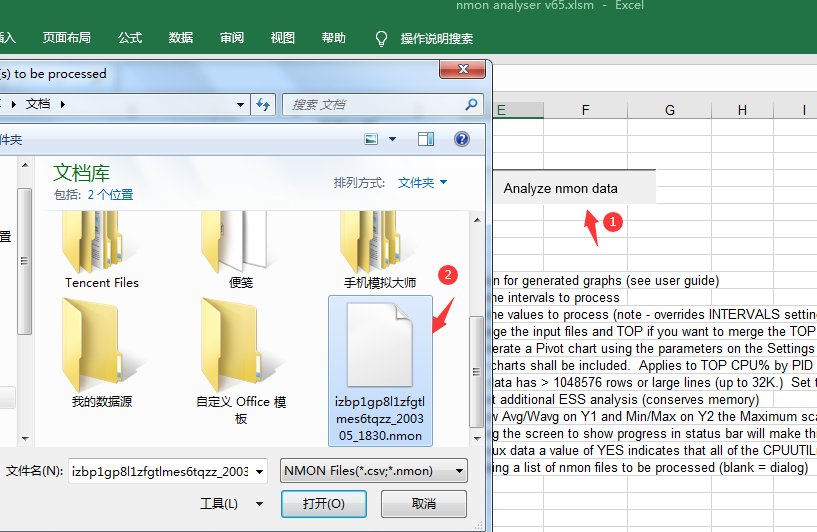Click the 取消 cancel button
This screenshot has height=532, width=817.
tap(424, 504)
